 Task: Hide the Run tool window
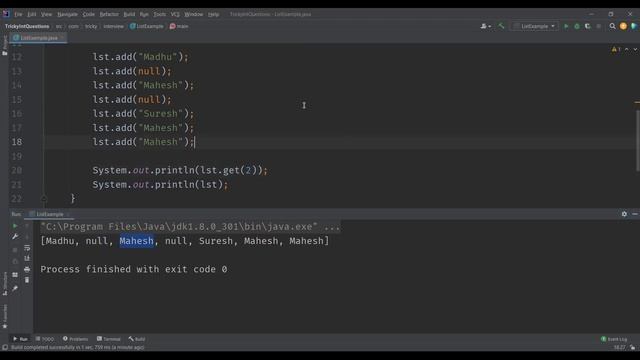pyautogui.click(x=635, y=214)
